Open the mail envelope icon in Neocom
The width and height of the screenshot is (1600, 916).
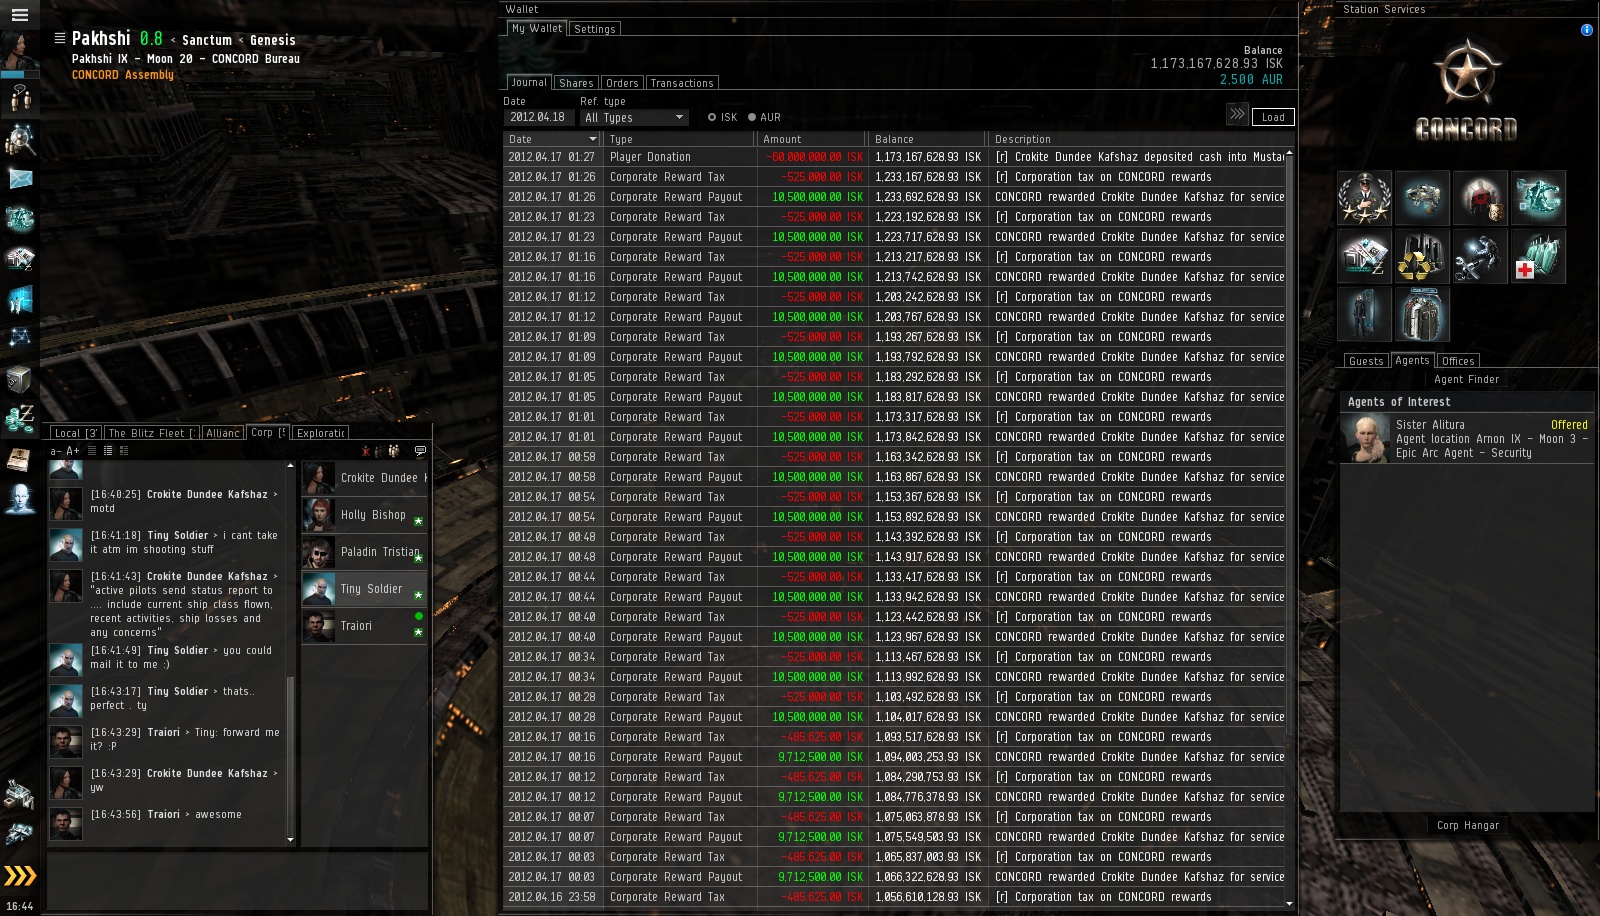point(19,179)
